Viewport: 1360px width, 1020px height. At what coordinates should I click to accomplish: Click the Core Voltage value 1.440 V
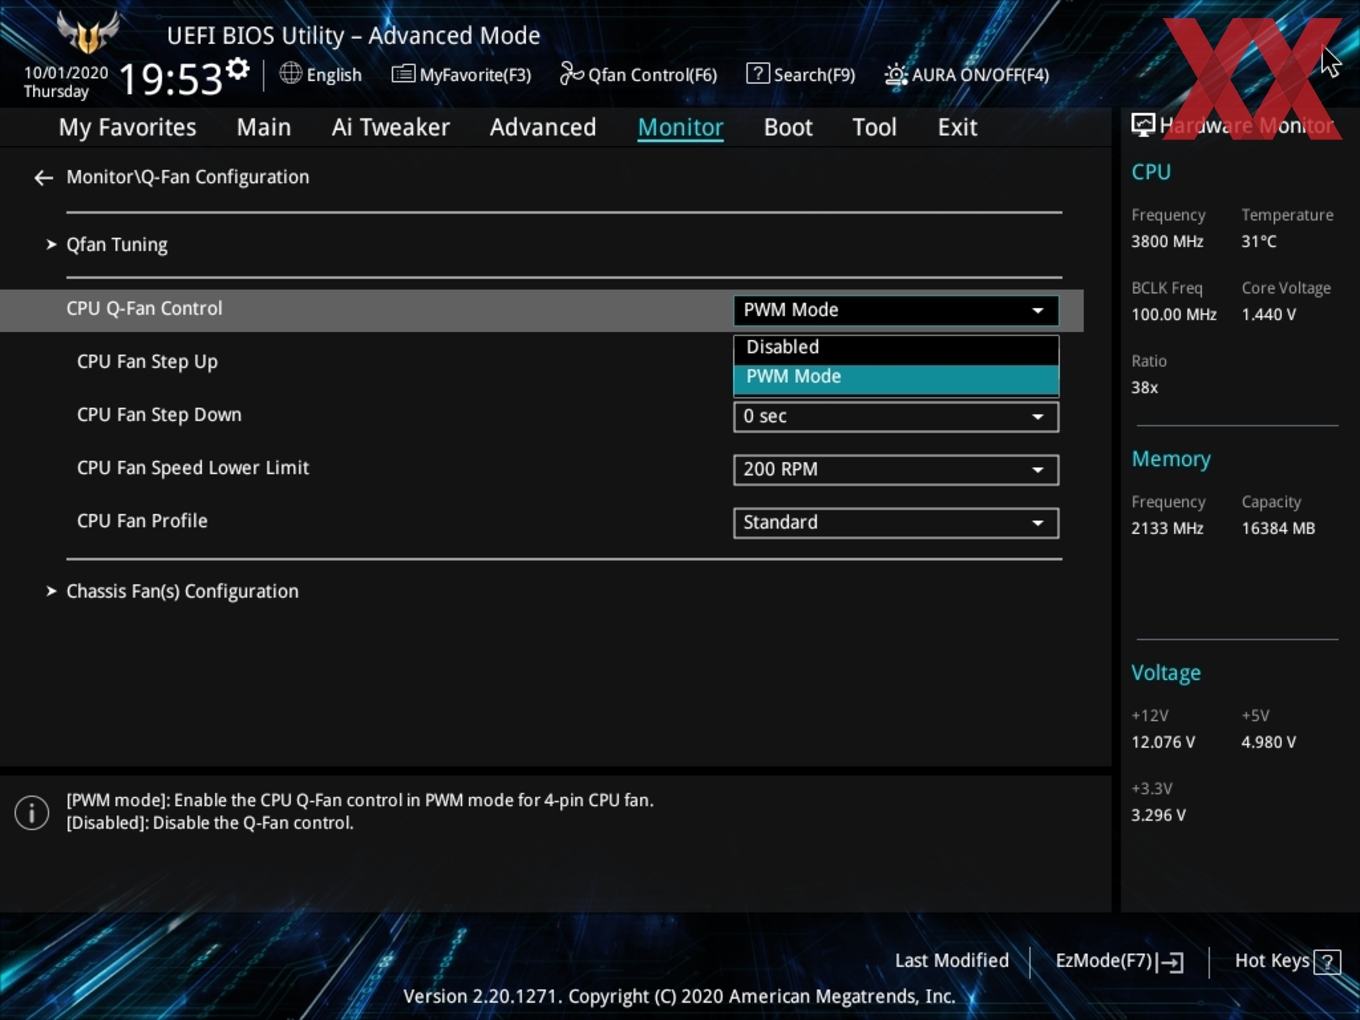(x=1268, y=315)
